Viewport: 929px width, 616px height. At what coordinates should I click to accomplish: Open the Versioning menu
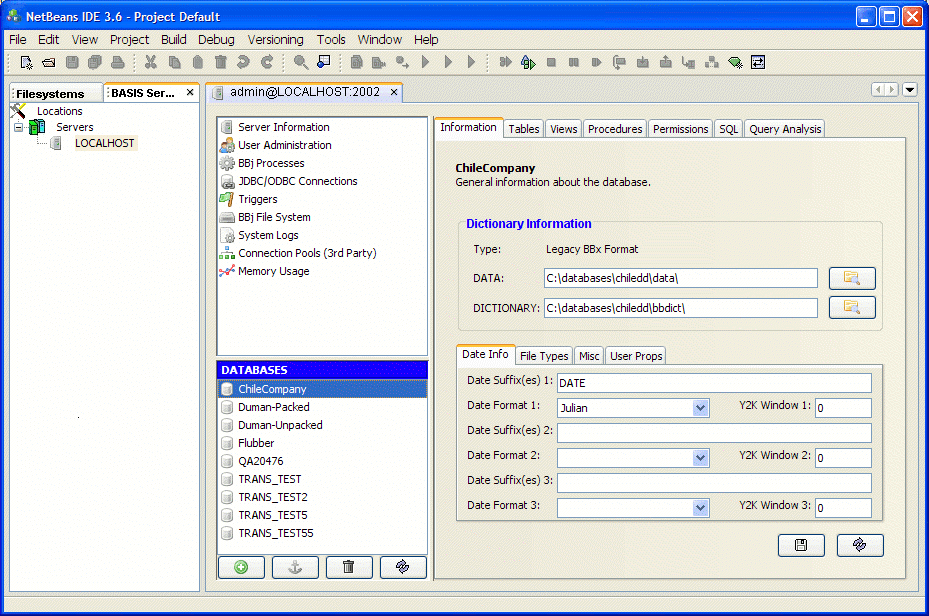276,40
